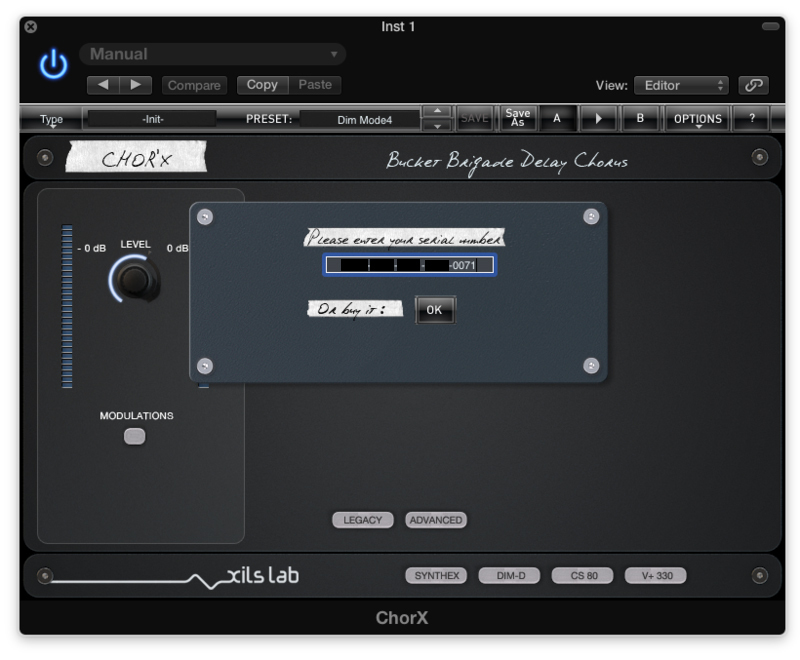Copy A to B with arrow button

click(x=599, y=118)
